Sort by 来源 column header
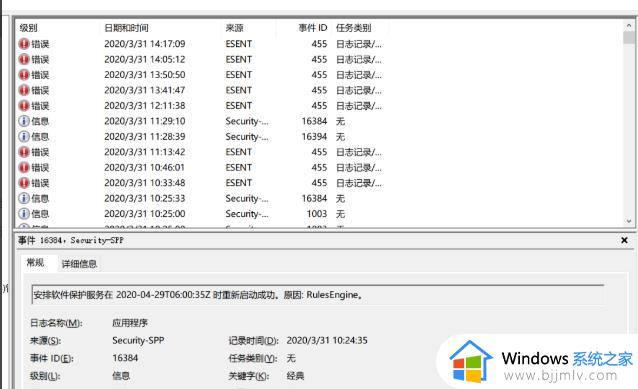Screen dimensions: 638x389 [x=234, y=28]
